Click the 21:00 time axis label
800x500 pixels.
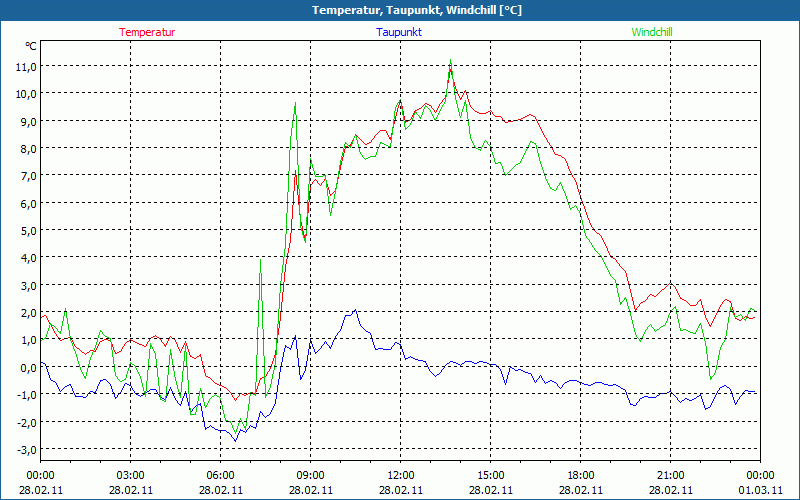pyautogui.click(x=670, y=476)
